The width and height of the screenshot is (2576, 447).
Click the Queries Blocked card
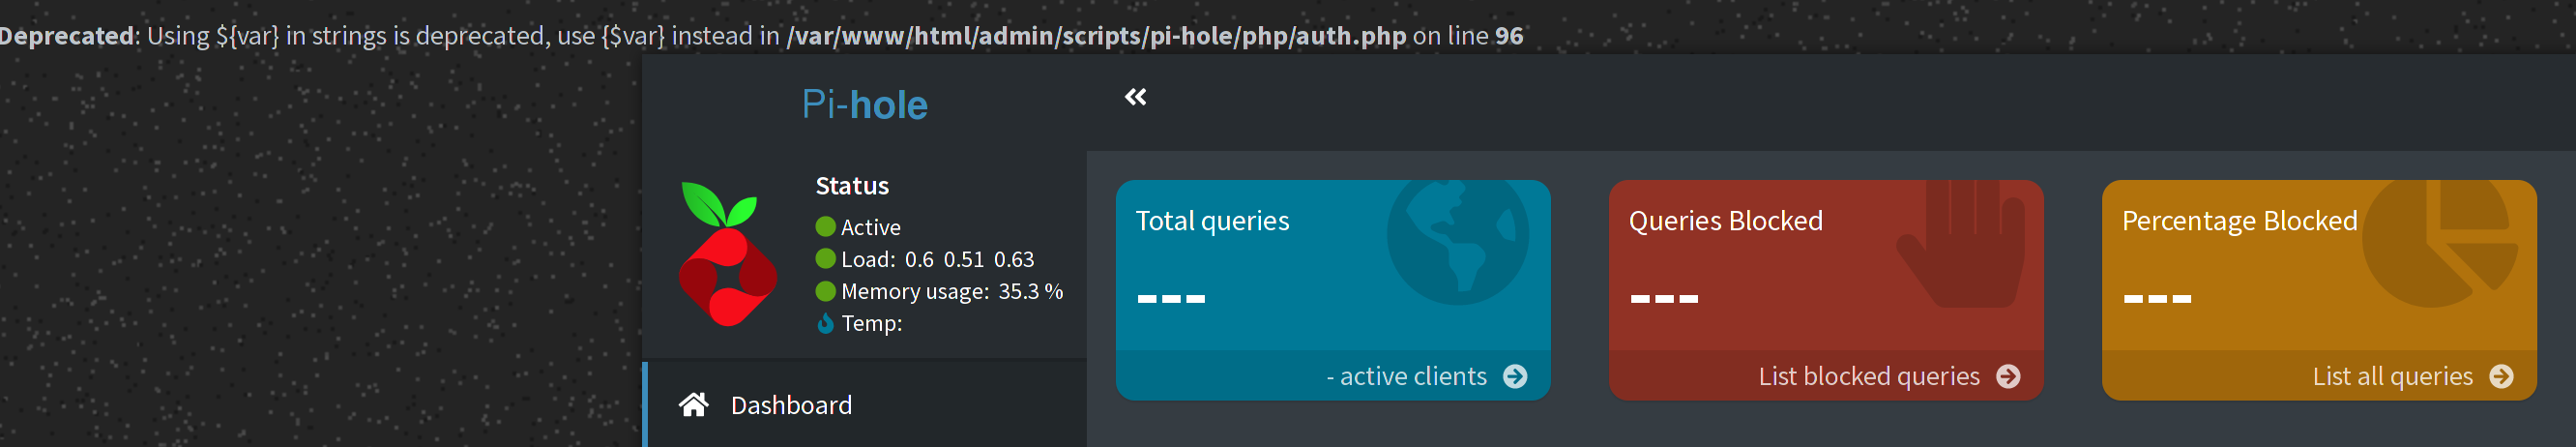coord(1826,290)
